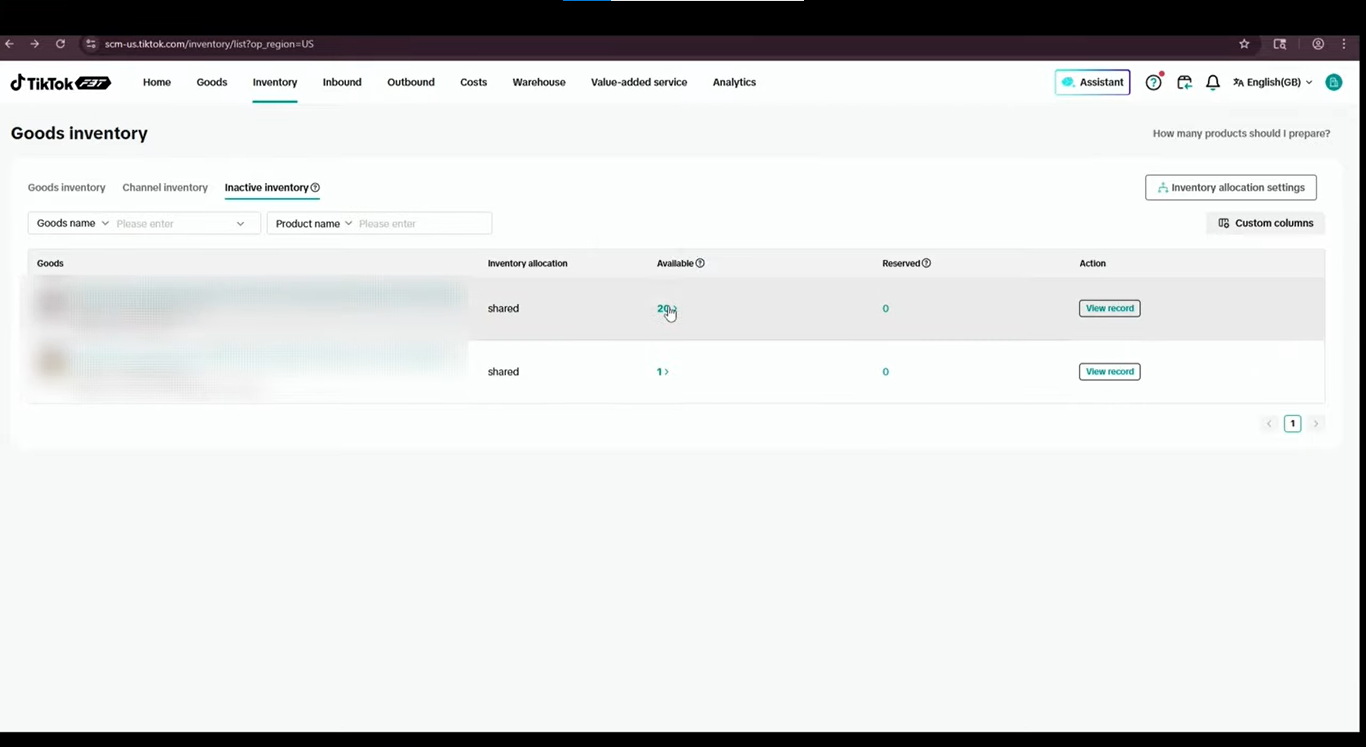The height and width of the screenshot is (747, 1366).
Task: Select page 1 in pagination
Action: click(1292, 424)
